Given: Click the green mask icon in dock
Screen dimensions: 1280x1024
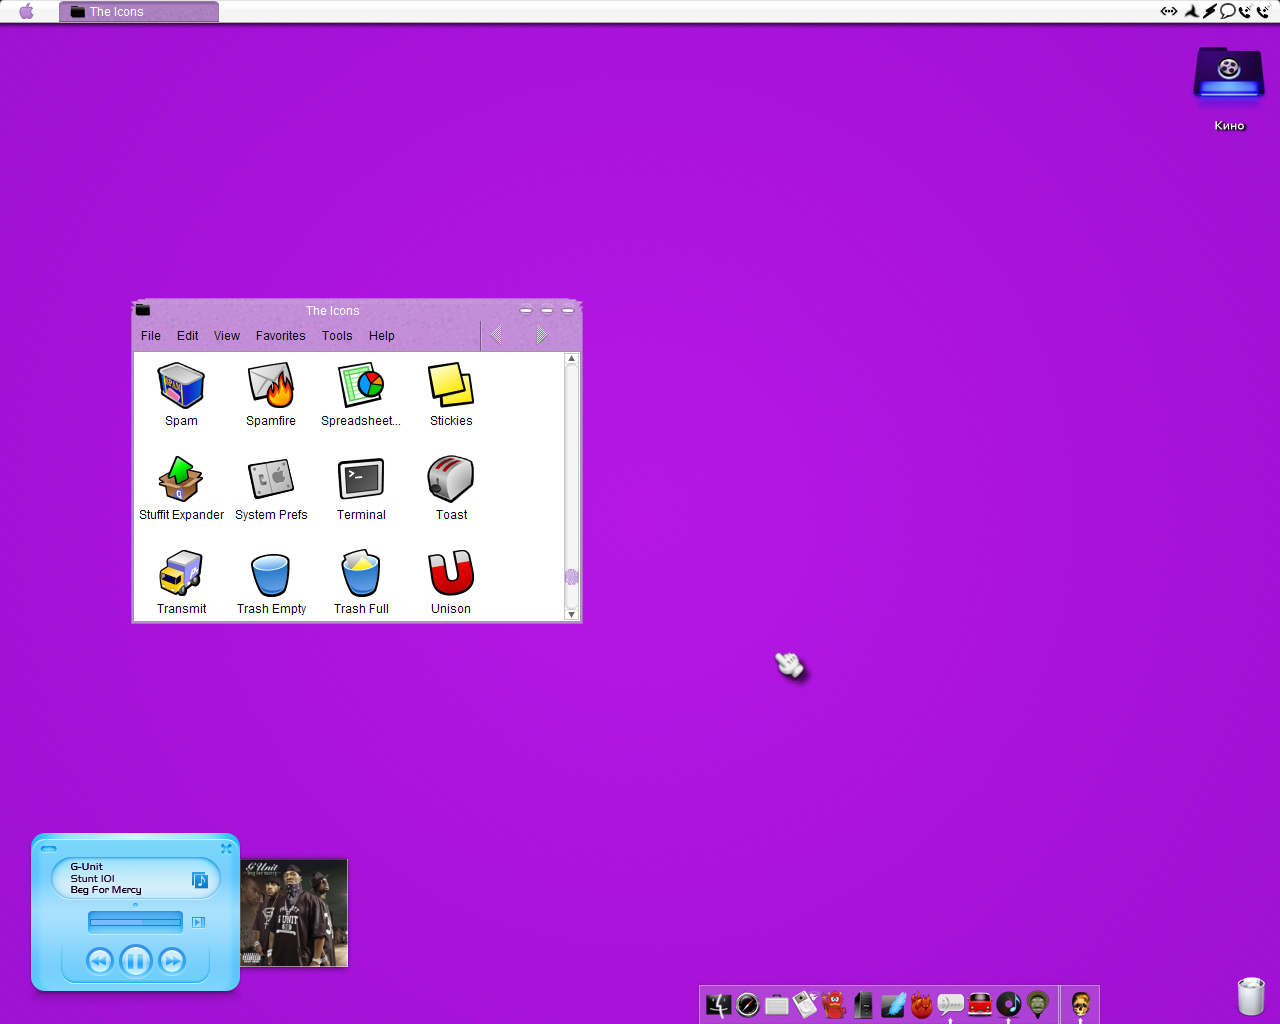Looking at the screenshot, I should point(1038,1004).
